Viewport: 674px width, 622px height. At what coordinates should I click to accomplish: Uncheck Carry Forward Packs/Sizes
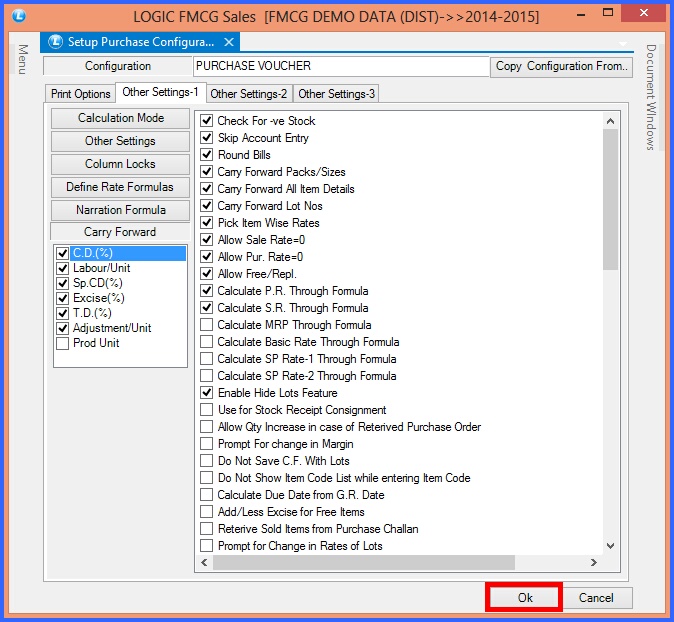click(207, 172)
